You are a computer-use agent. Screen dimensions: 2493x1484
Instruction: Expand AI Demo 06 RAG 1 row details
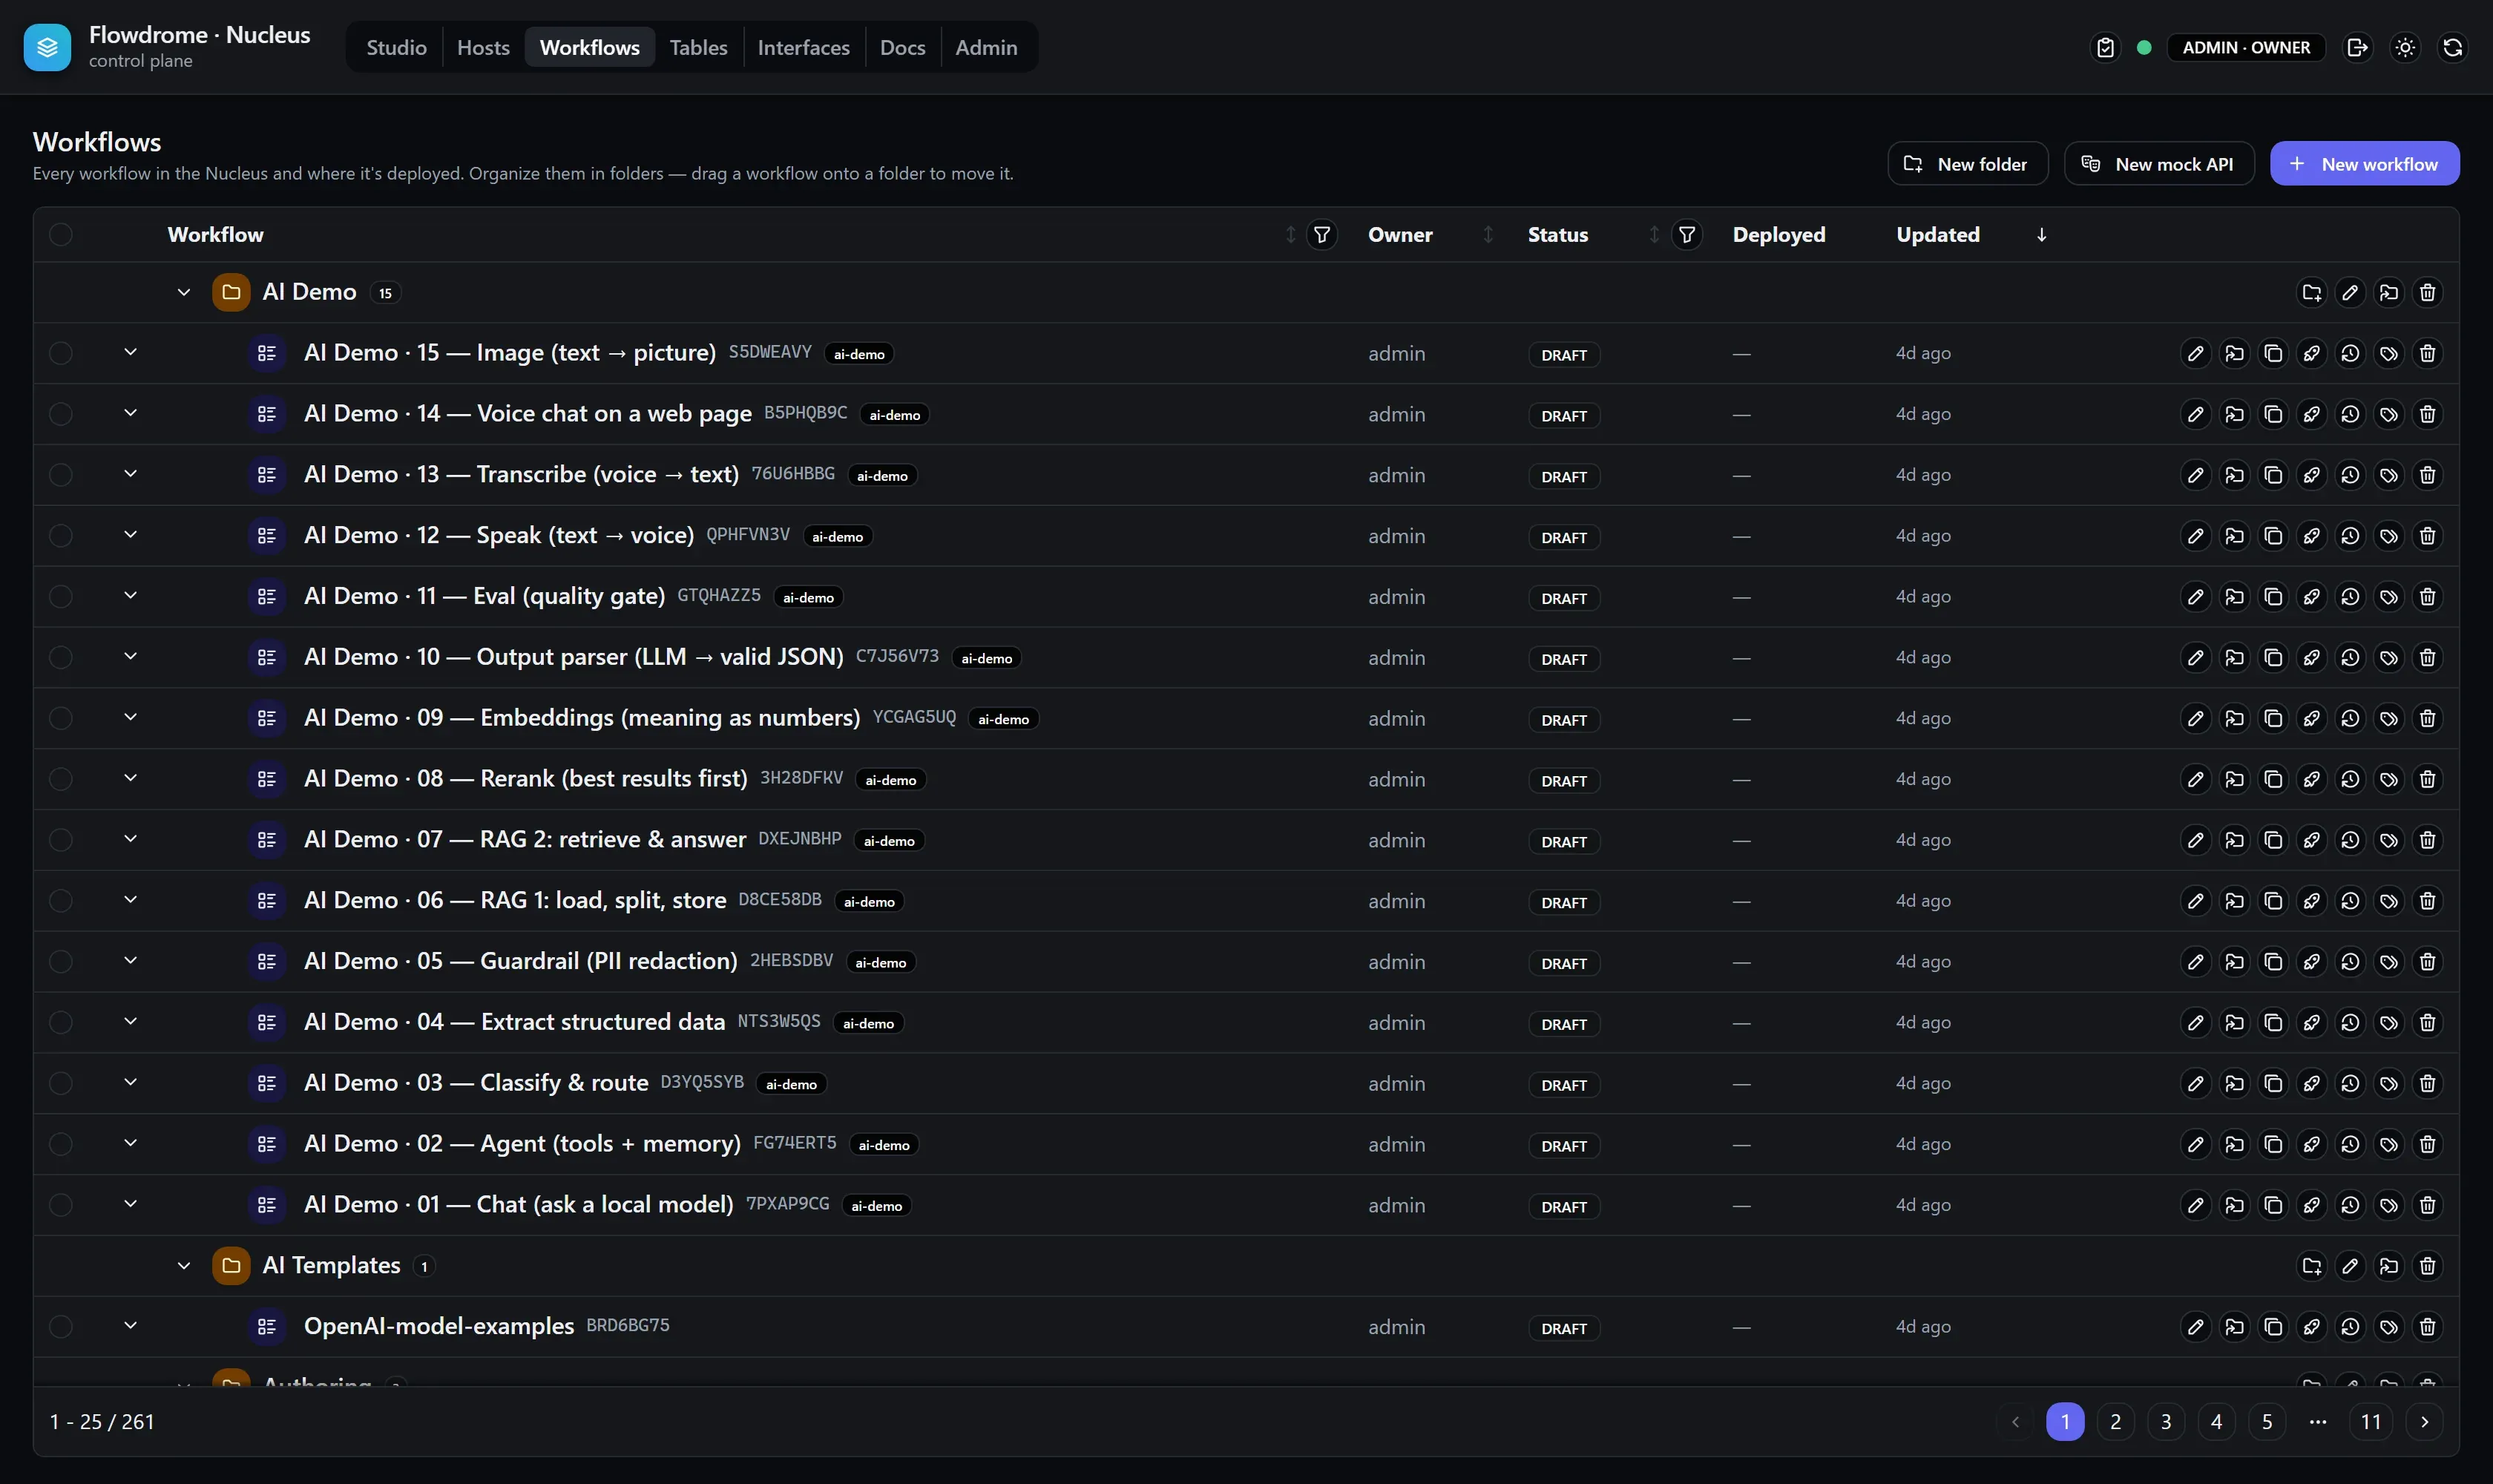pyautogui.click(x=130, y=900)
